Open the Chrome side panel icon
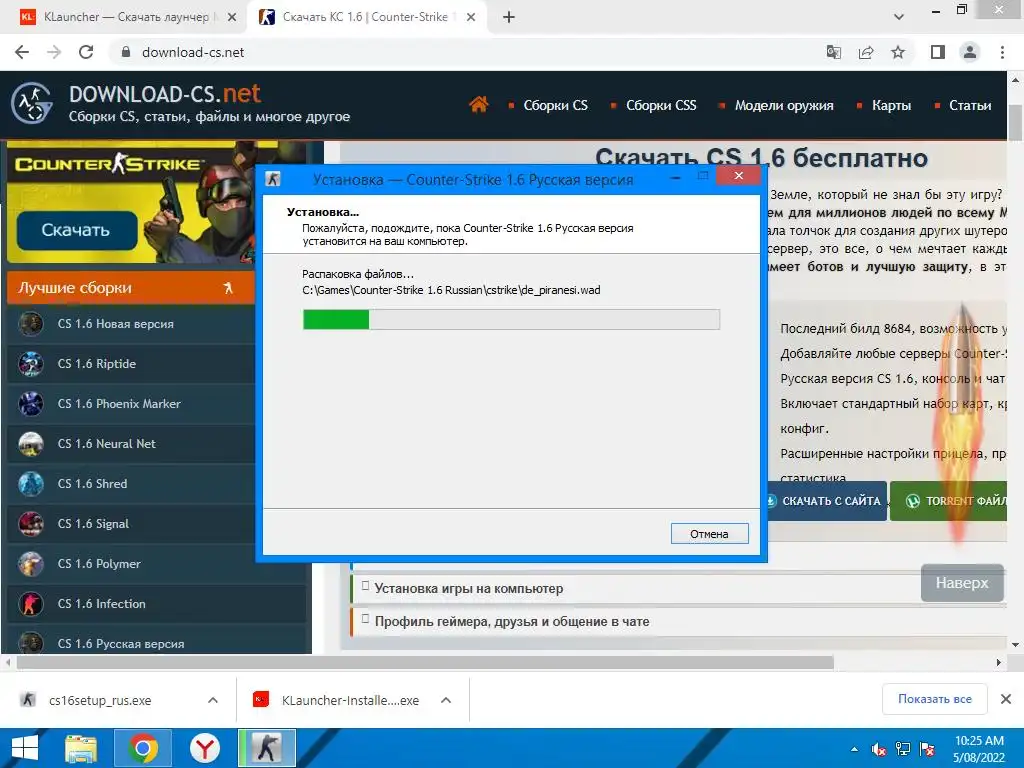The width and height of the screenshot is (1024, 768). (938, 52)
